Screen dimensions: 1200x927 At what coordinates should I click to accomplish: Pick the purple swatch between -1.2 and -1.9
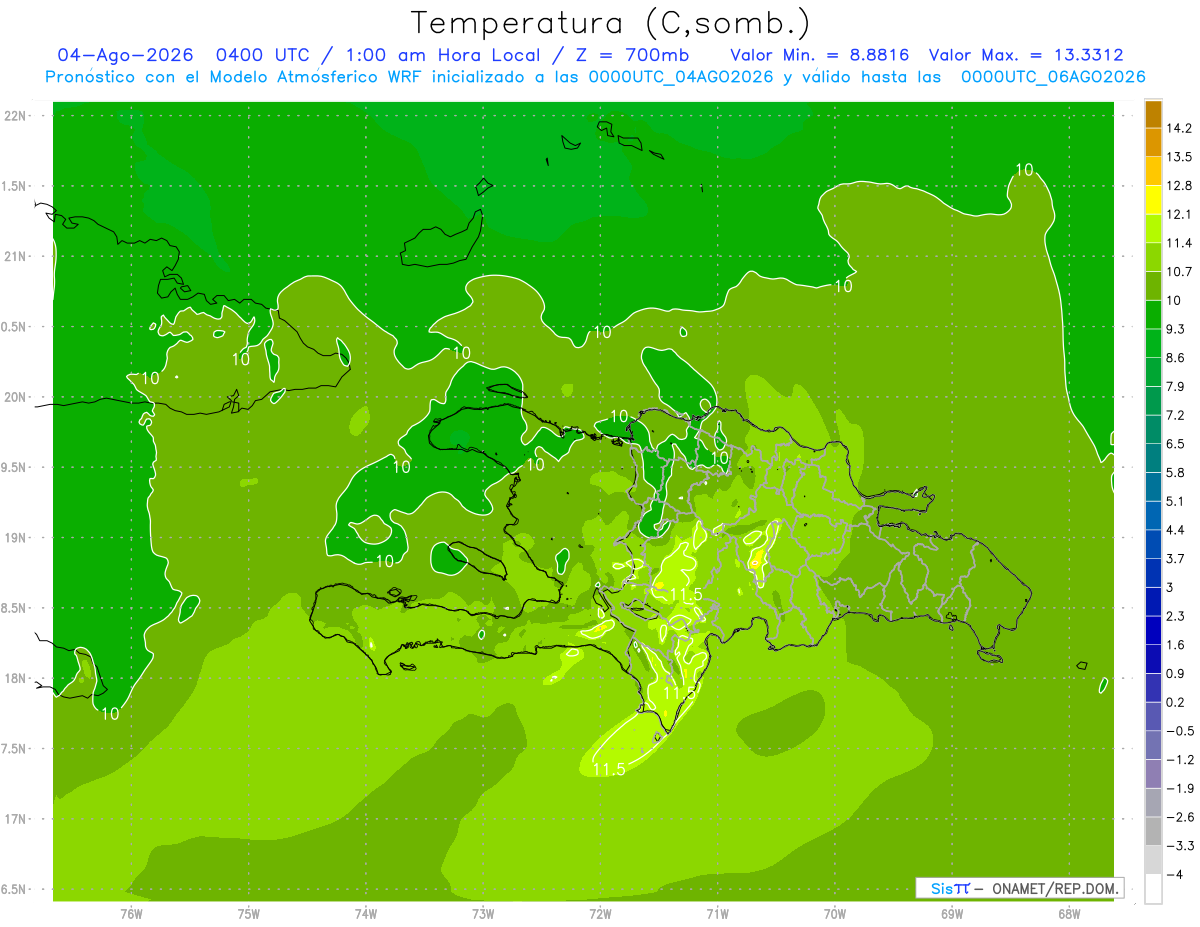(x=1153, y=773)
